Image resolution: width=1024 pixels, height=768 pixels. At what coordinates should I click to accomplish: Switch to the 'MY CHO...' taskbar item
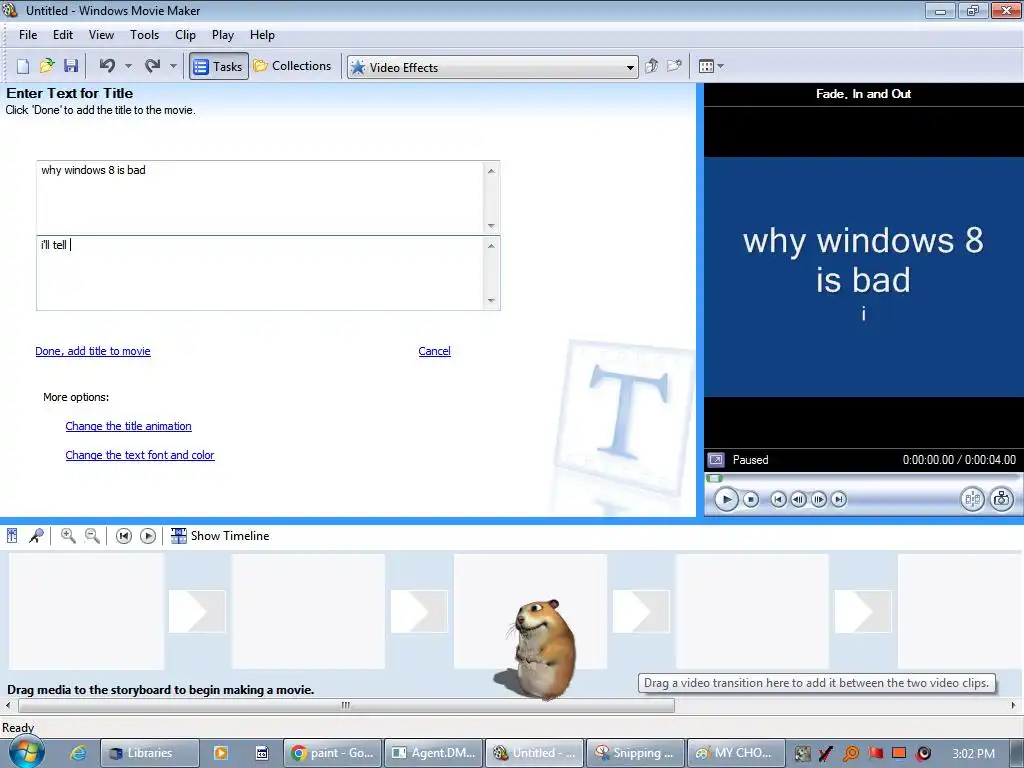click(736, 753)
